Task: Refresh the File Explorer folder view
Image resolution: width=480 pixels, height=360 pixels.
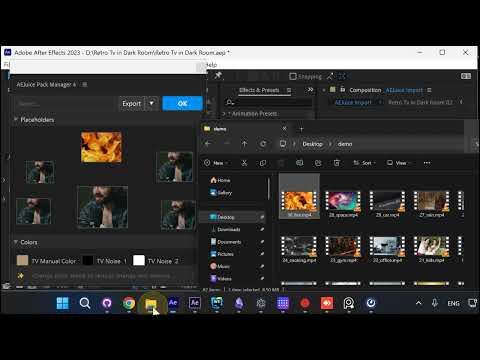Action: (x=263, y=144)
